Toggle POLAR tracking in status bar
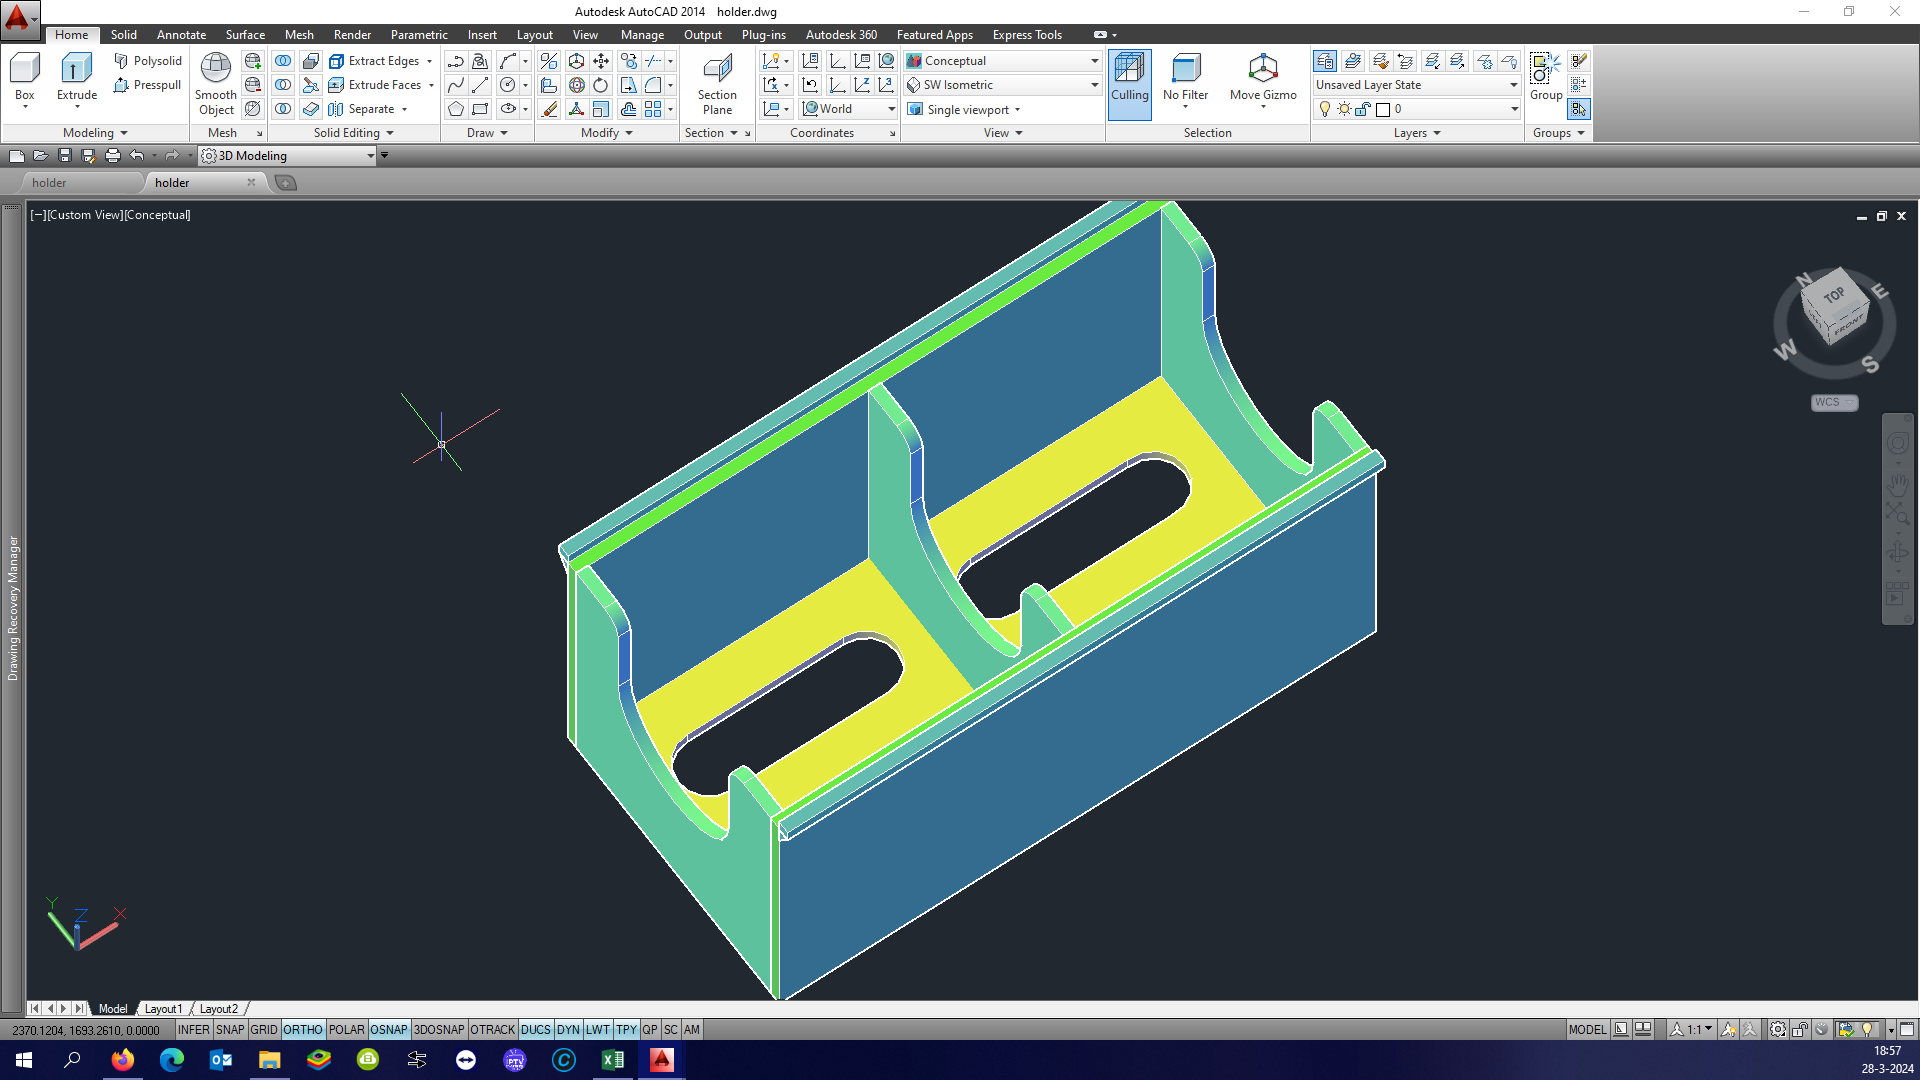Viewport: 1920px width, 1080px height. click(347, 1030)
